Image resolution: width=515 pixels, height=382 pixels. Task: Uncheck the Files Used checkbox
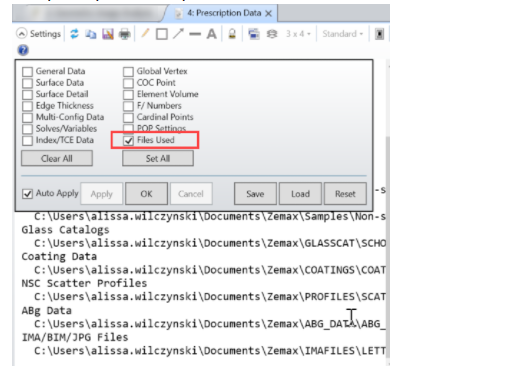coord(128,140)
